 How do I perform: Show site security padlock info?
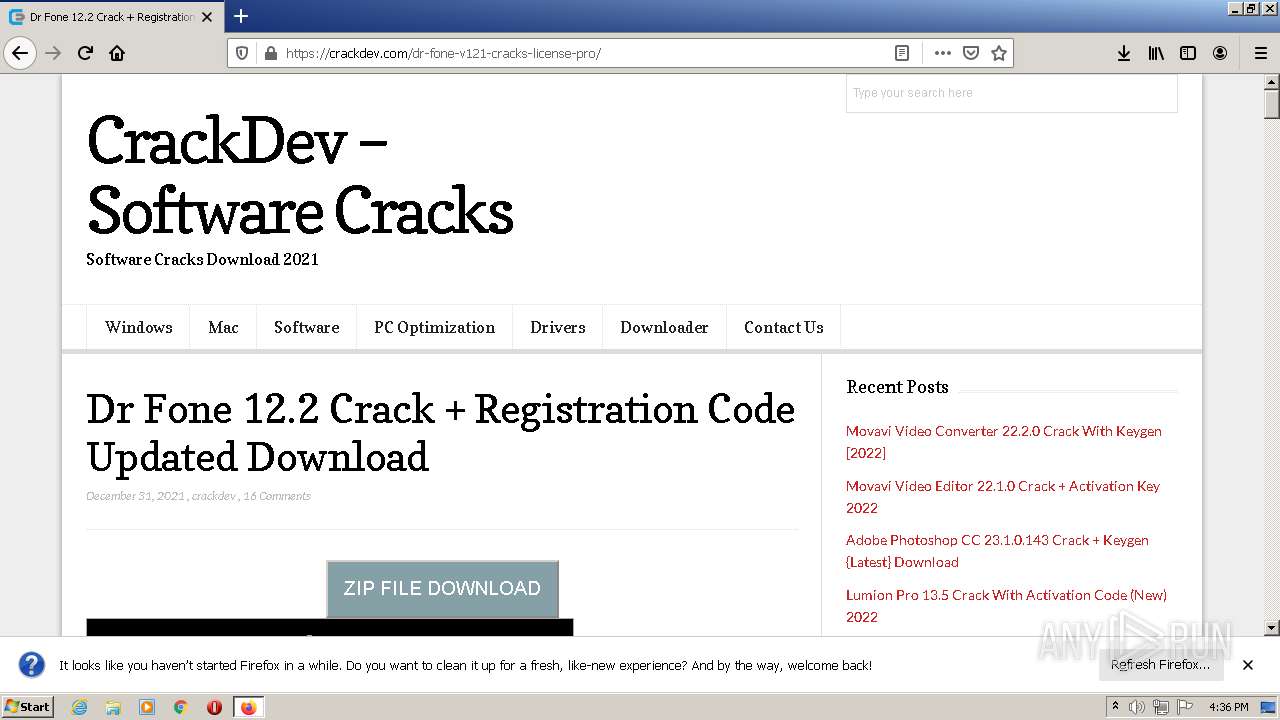269,53
